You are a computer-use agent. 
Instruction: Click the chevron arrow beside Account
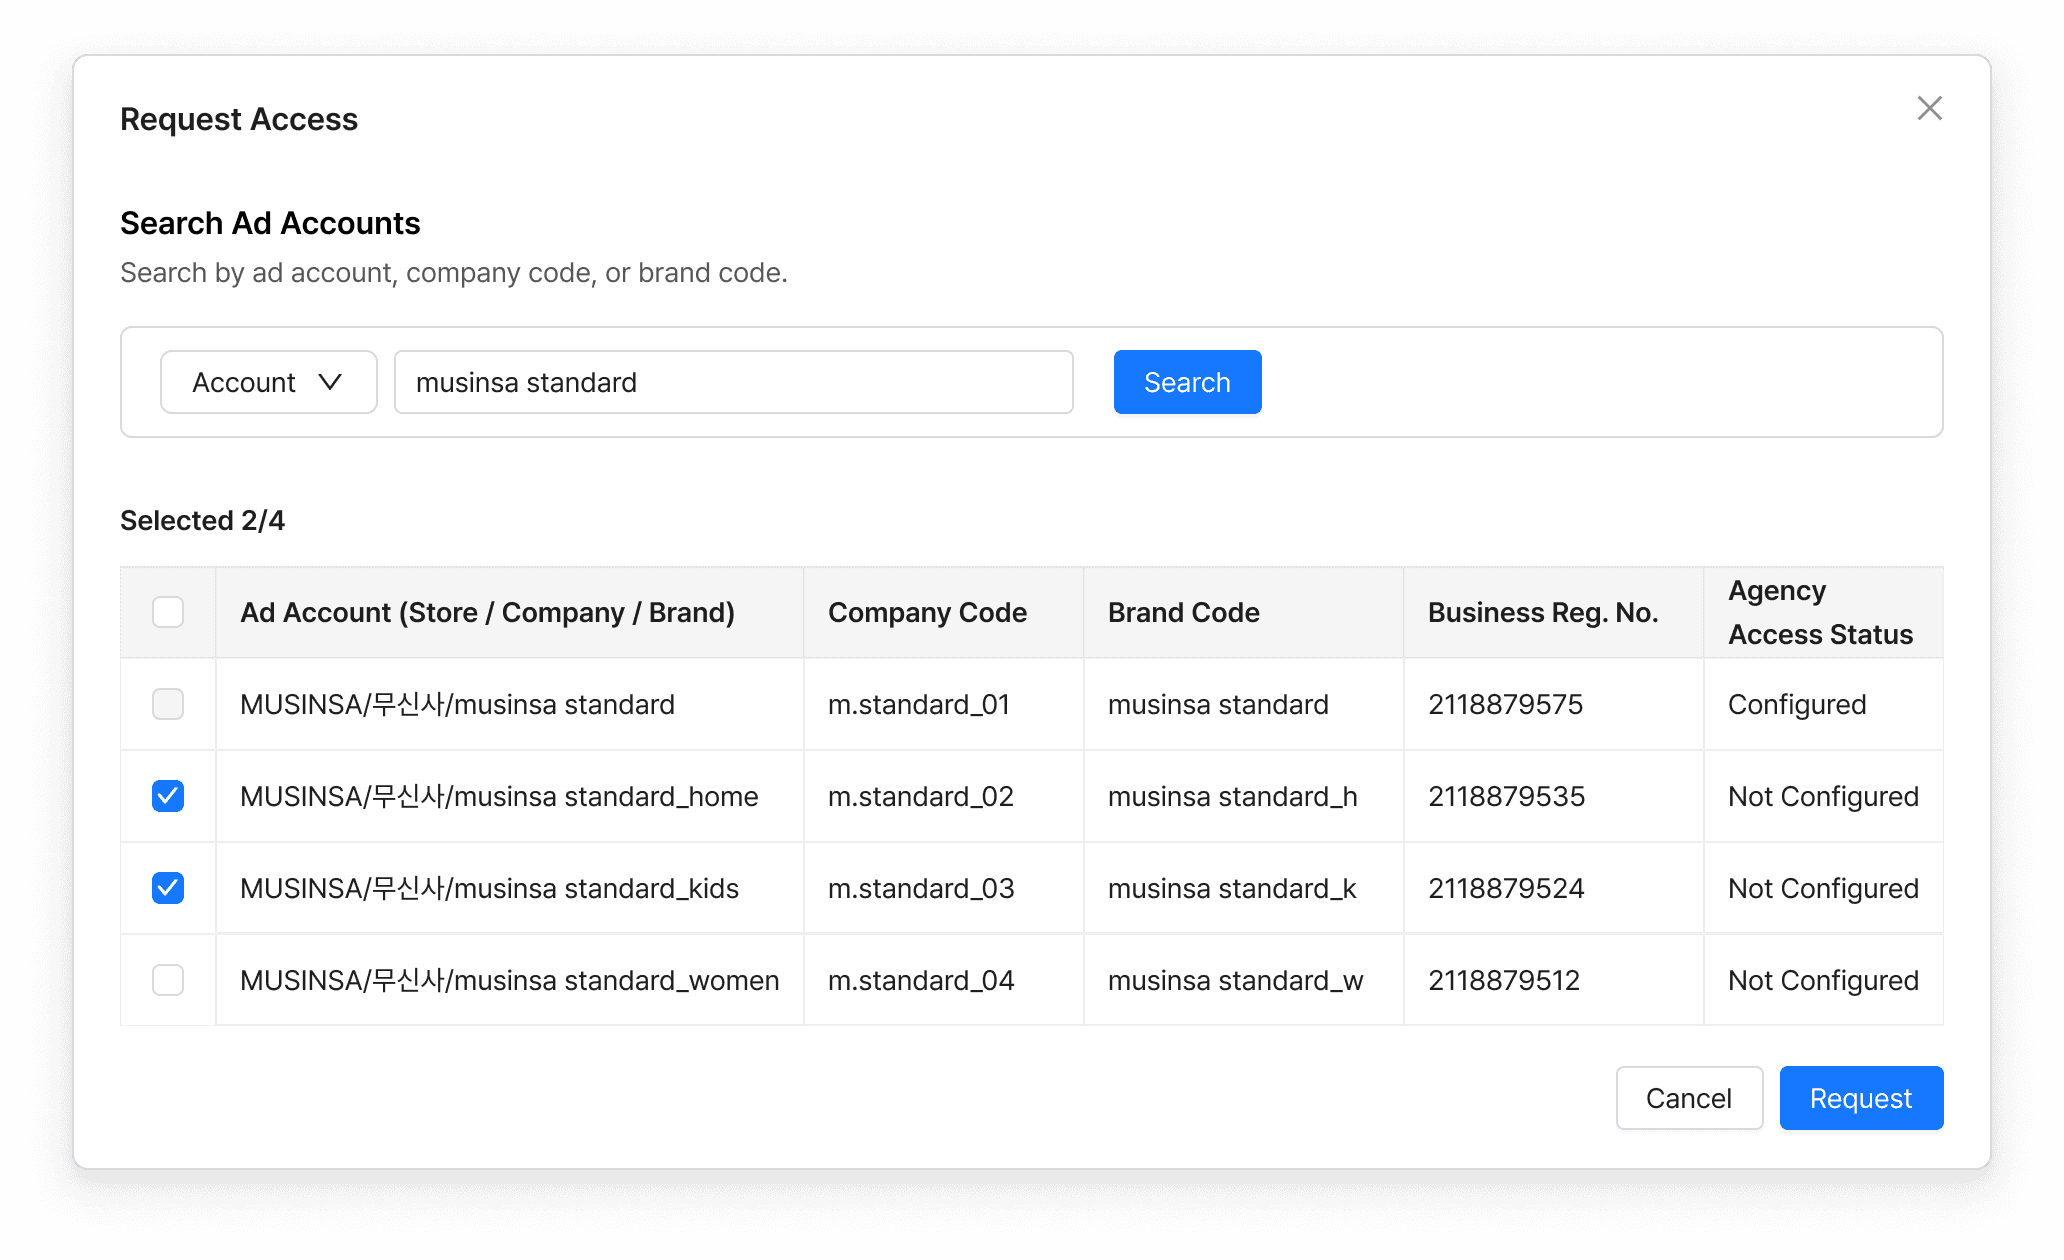(330, 382)
